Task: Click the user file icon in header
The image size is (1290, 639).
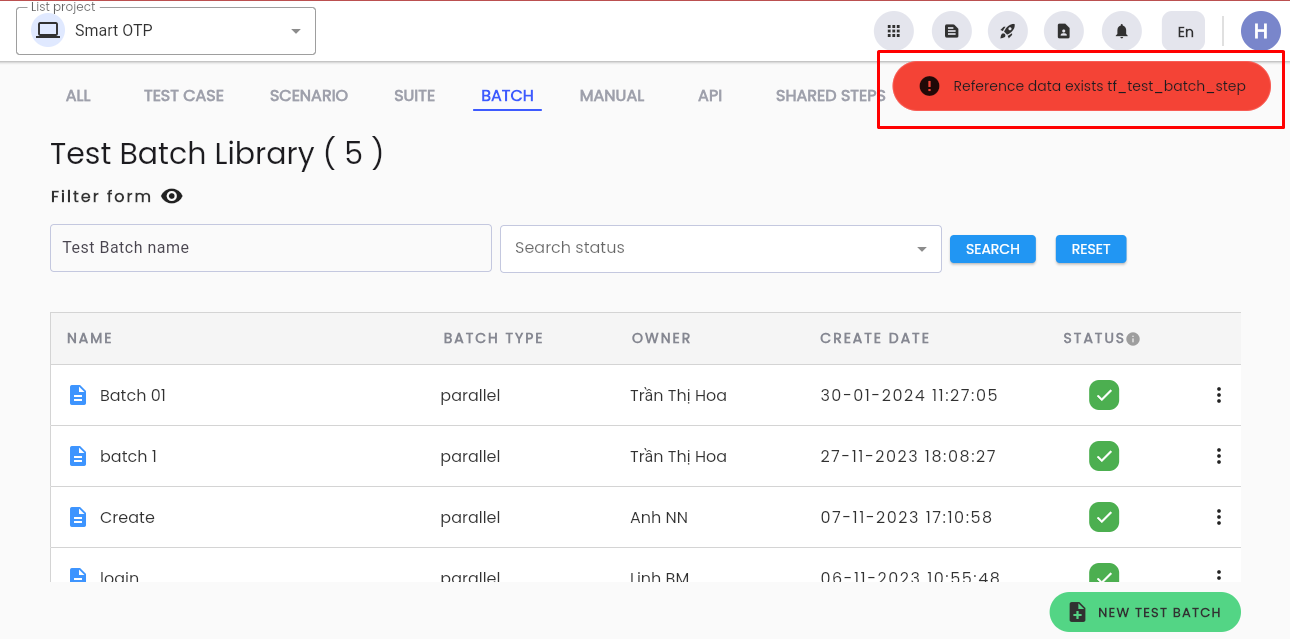Action: (1063, 31)
